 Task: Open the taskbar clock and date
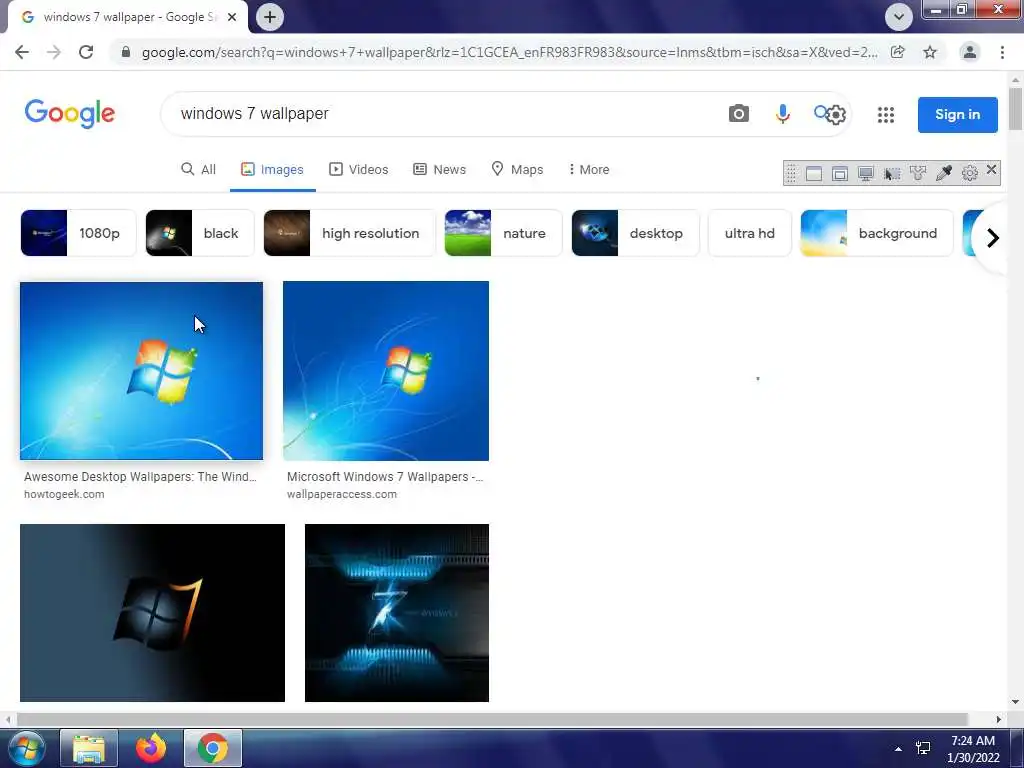(x=973, y=749)
